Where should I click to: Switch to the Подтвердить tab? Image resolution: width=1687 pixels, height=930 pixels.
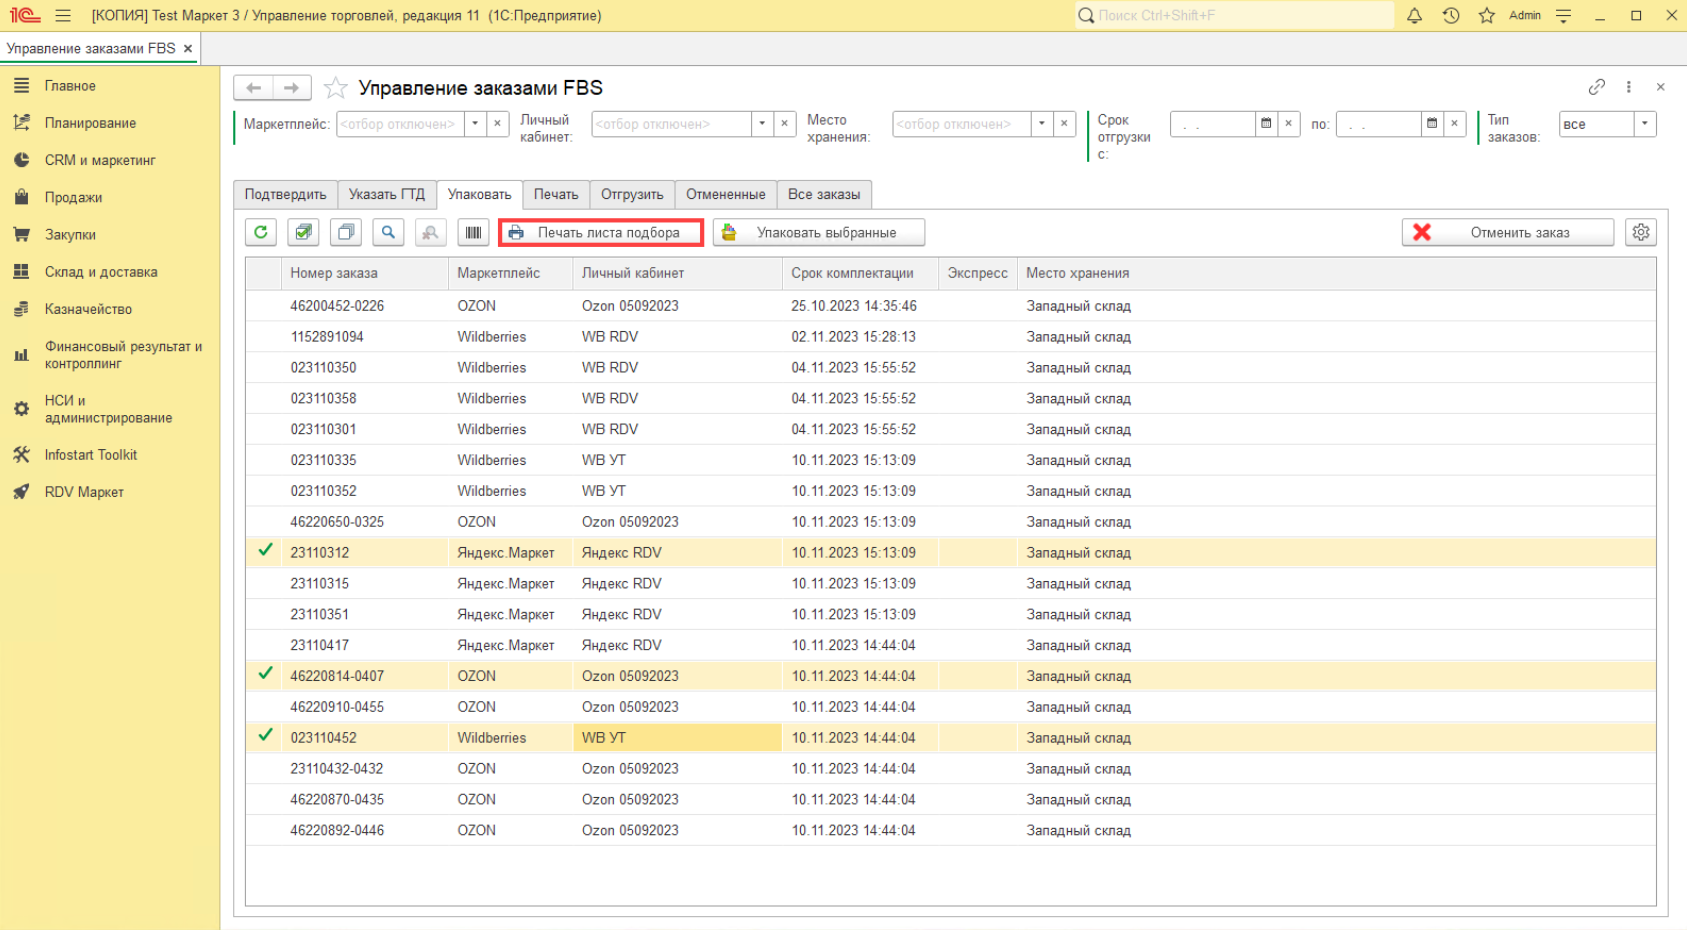pos(285,194)
